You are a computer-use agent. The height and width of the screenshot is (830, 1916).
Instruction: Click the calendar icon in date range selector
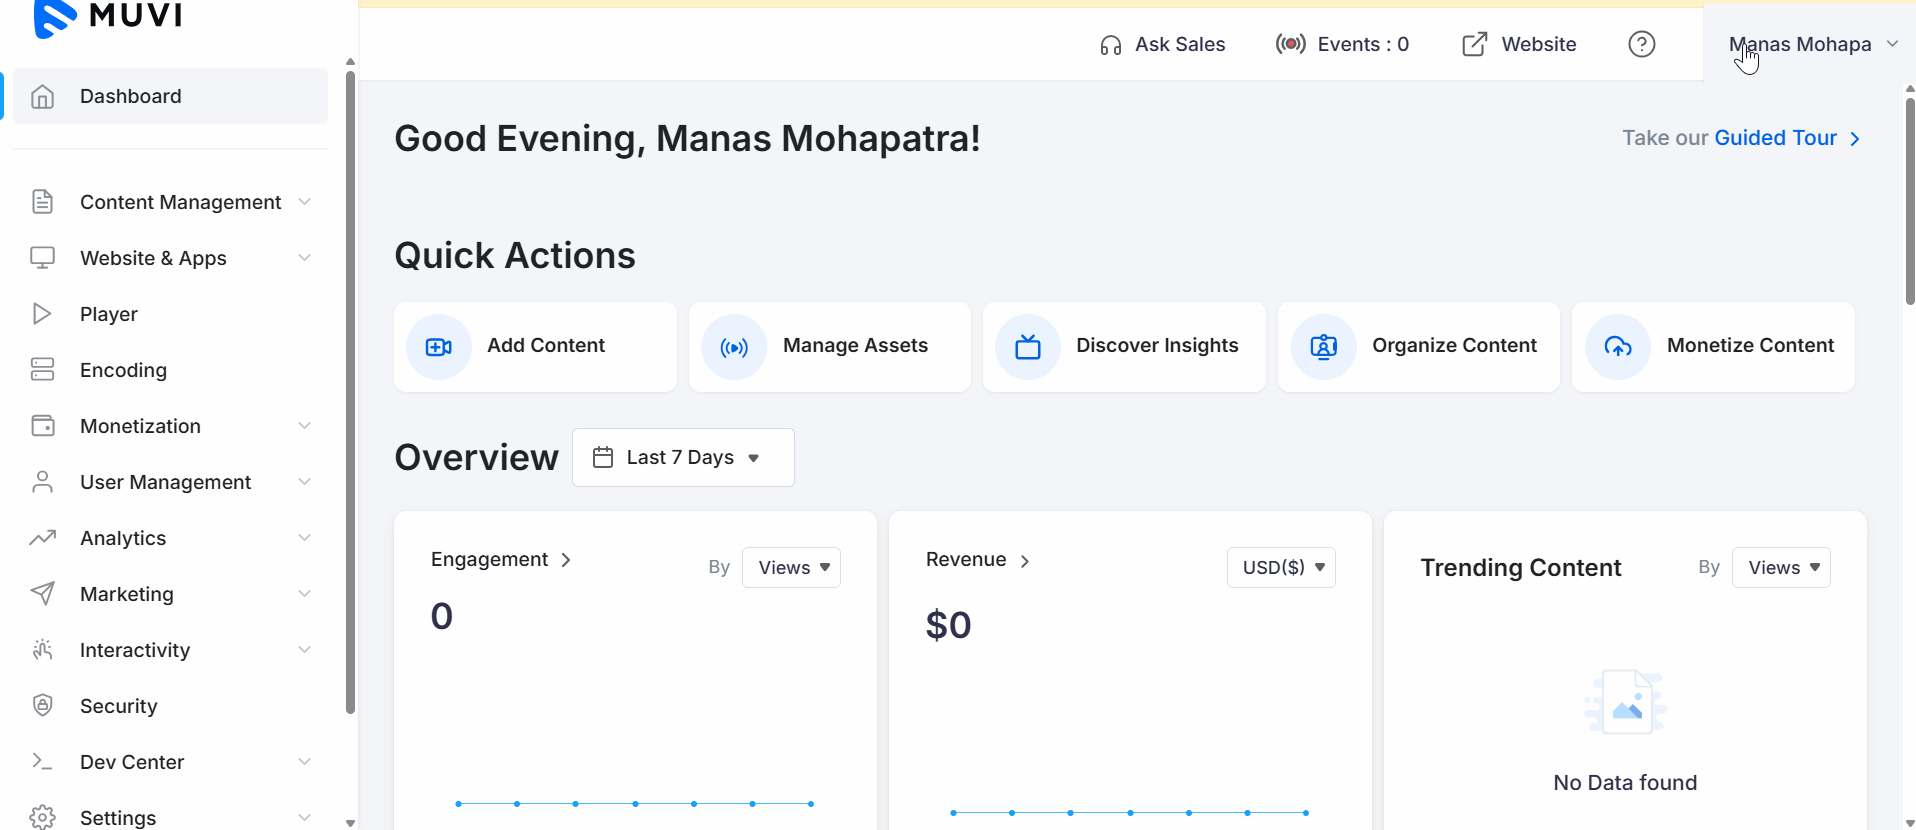[603, 457]
